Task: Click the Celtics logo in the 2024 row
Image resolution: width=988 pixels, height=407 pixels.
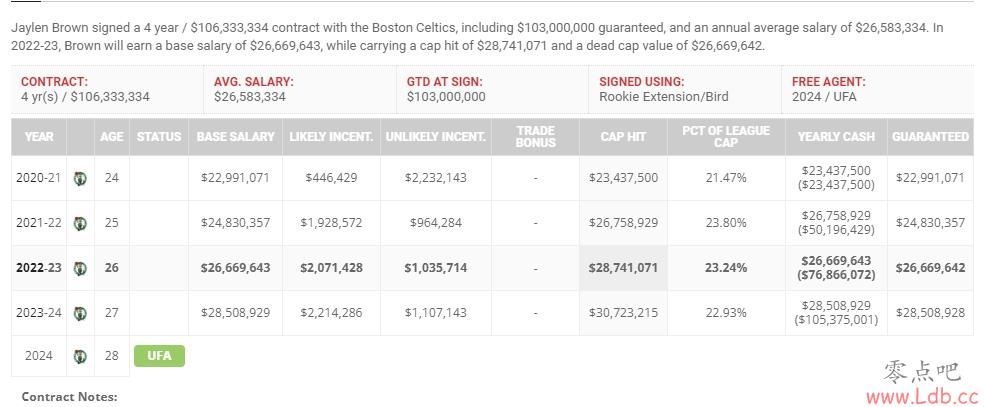Action: [x=80, y=356]
